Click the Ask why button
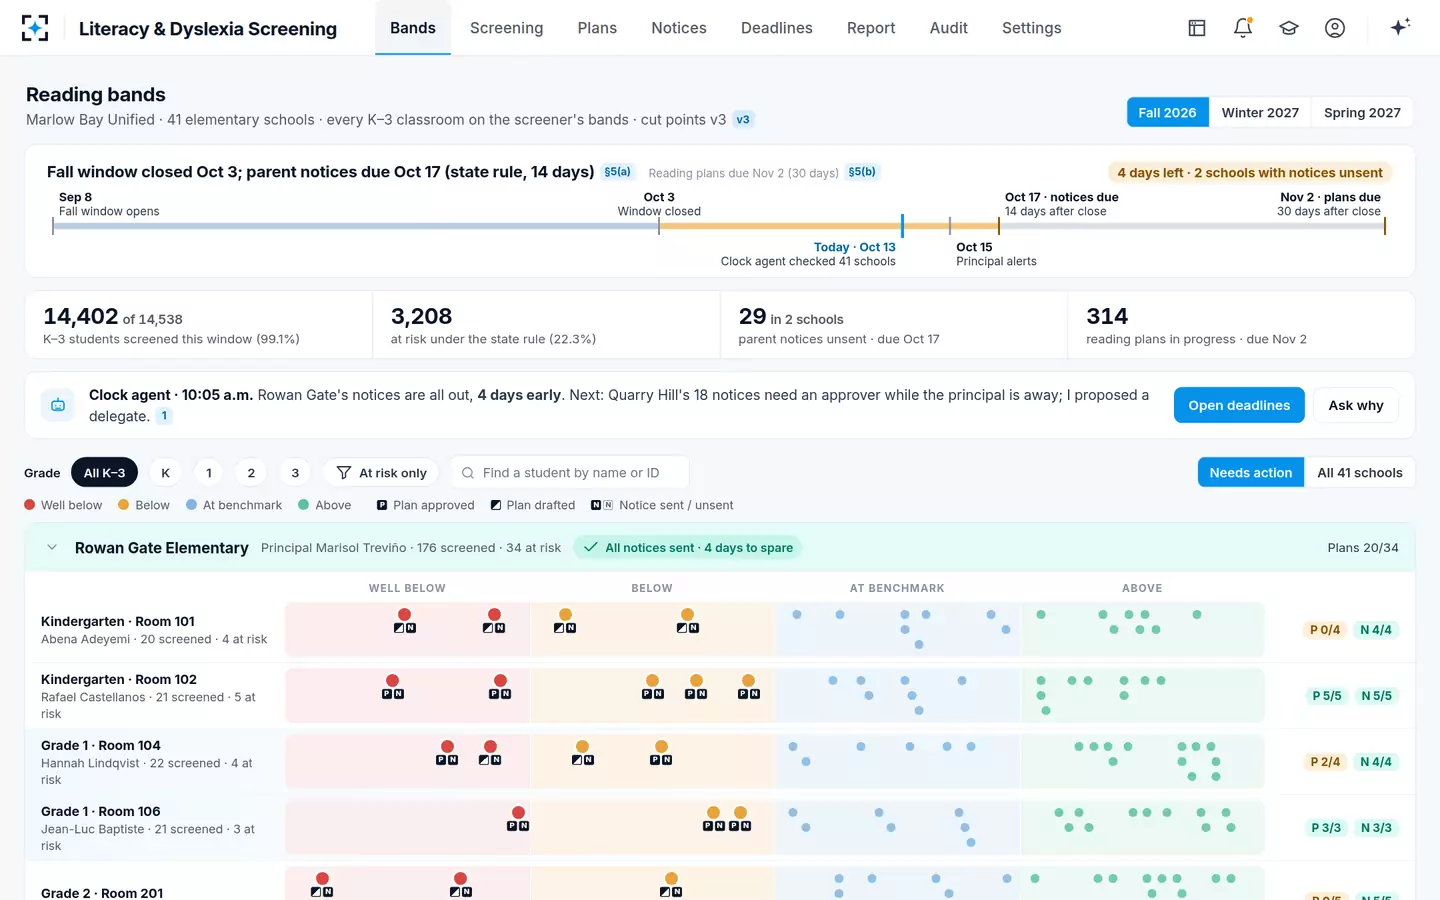The width and height of the screenshot is (1440, 900). click(1356, 405)
